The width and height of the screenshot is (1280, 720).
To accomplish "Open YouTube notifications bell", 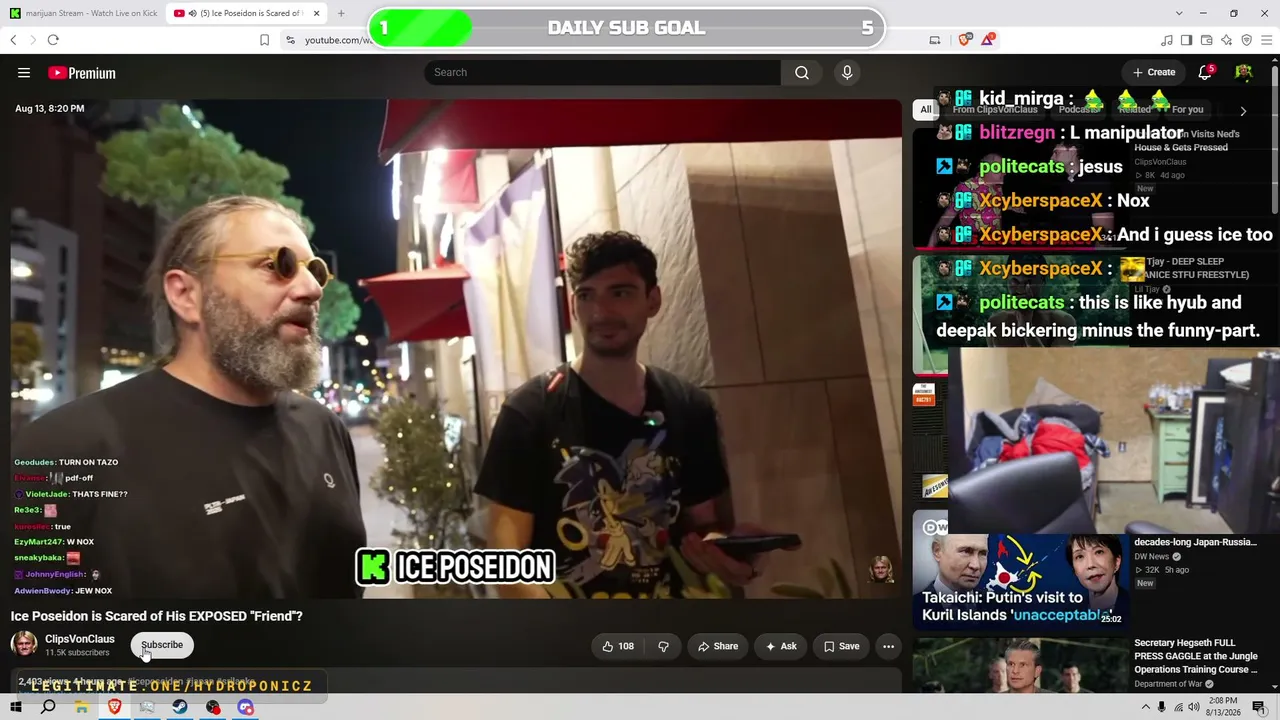I will point(1206,72).
